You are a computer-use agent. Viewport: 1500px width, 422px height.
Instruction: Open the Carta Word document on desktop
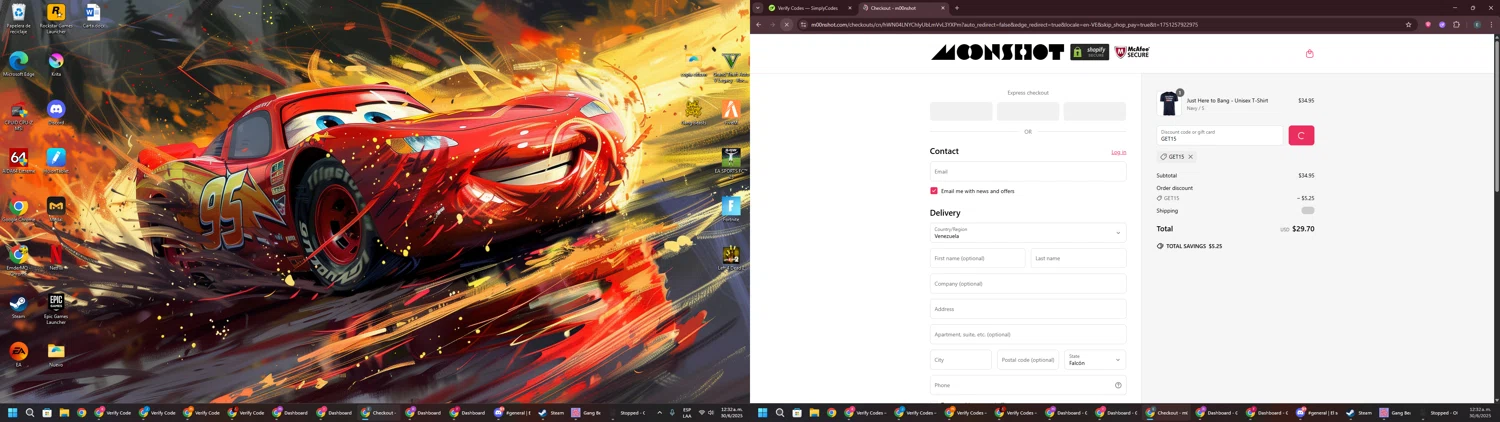tap(93, 16)
